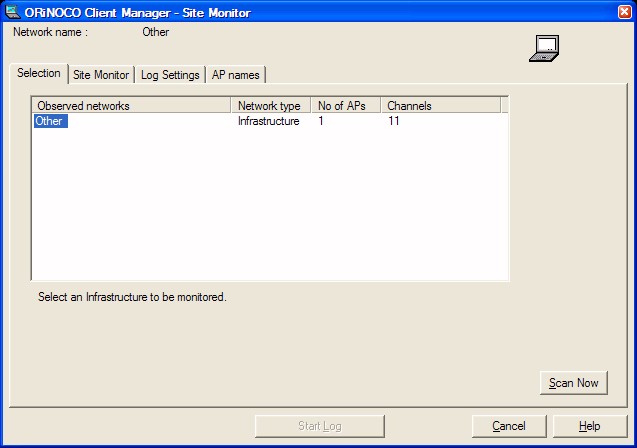Close the Site Monitor window
The image size is (637, 448).
(625, 12)
